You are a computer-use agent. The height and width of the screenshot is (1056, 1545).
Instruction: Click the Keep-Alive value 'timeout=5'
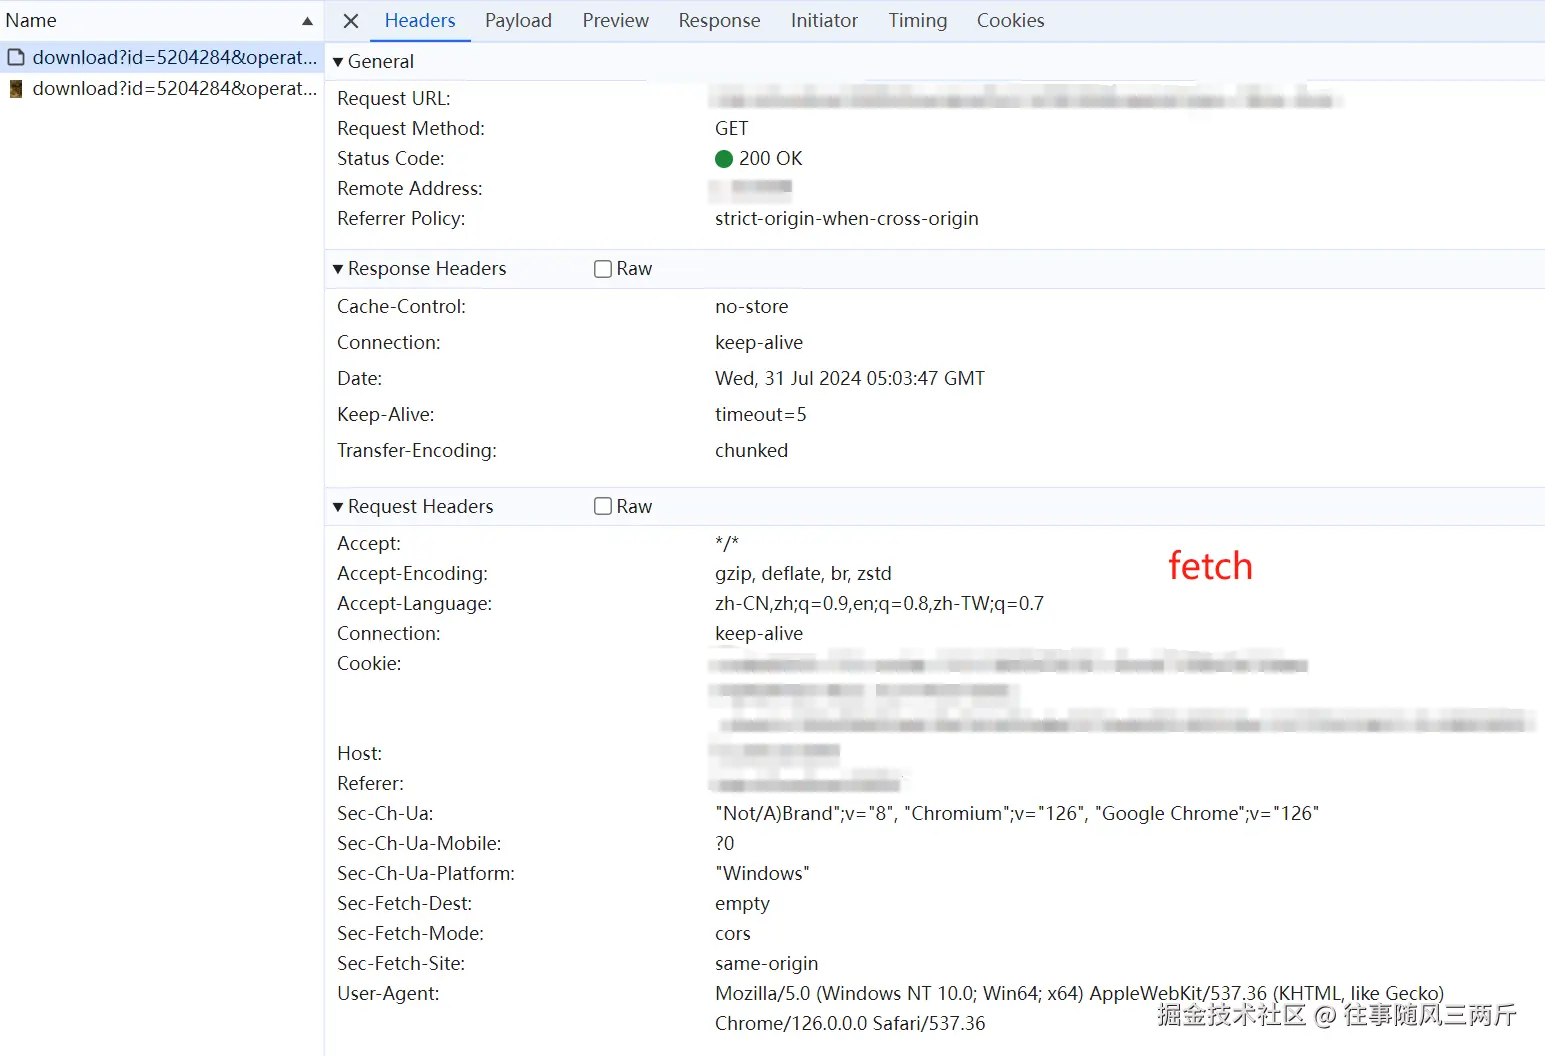(760, 414)
